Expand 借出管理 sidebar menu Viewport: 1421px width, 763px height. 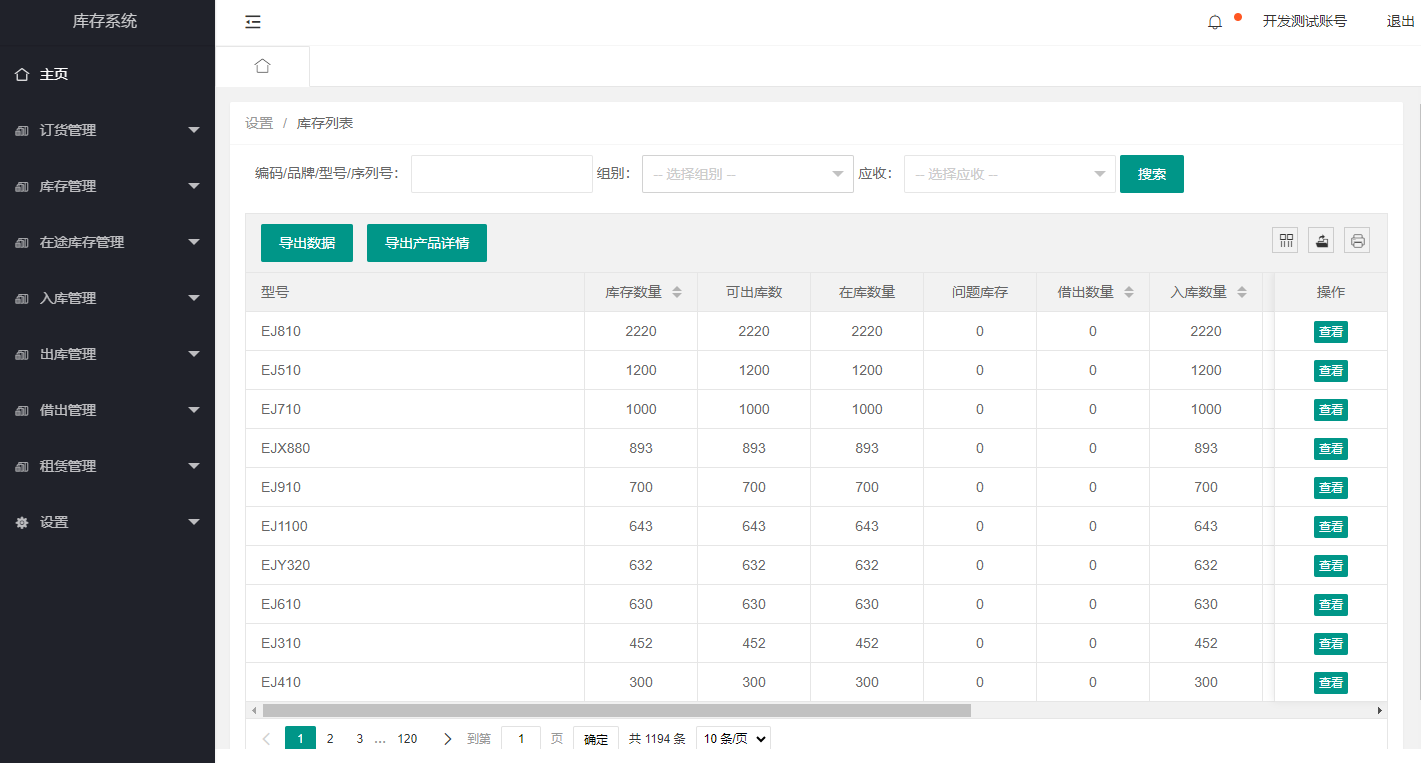107,410
